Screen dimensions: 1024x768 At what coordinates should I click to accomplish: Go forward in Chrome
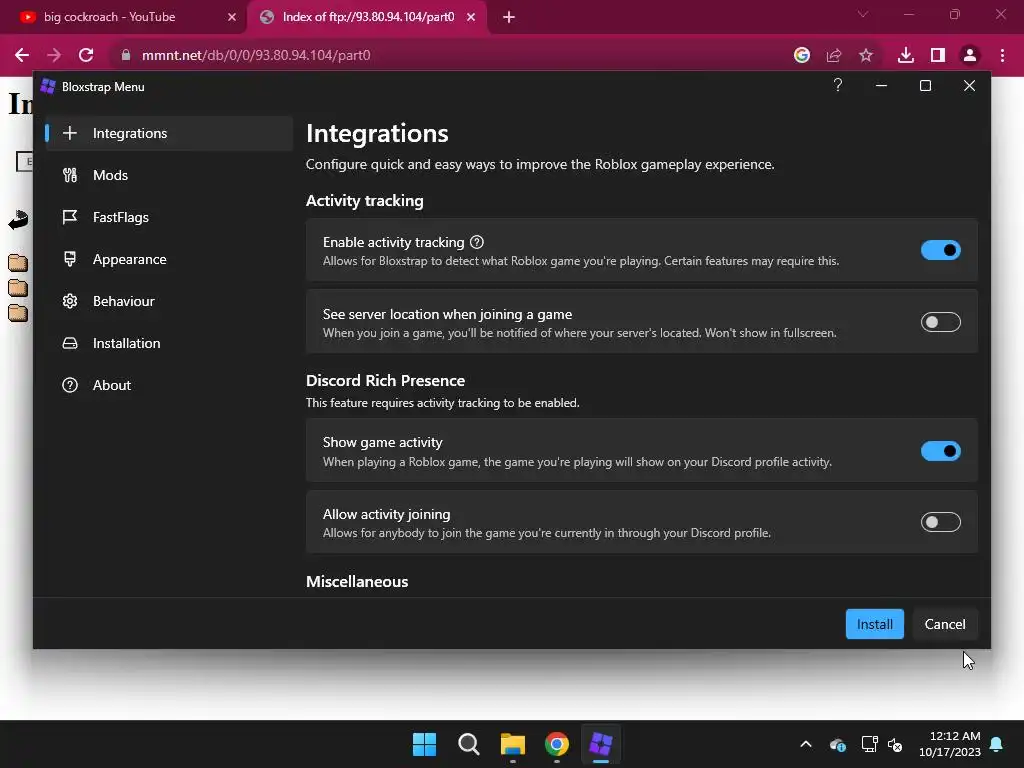54,56
